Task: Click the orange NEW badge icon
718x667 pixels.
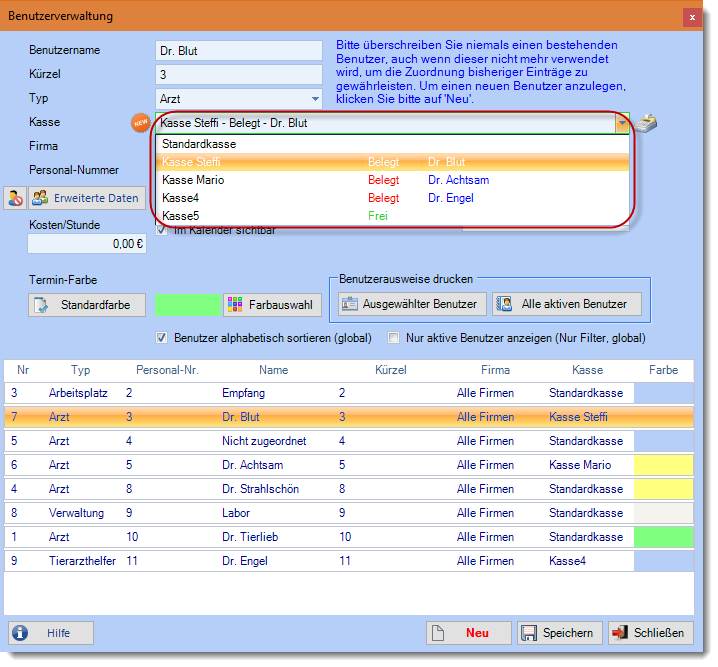Action: pyautogui.click(x=141, y=123)
